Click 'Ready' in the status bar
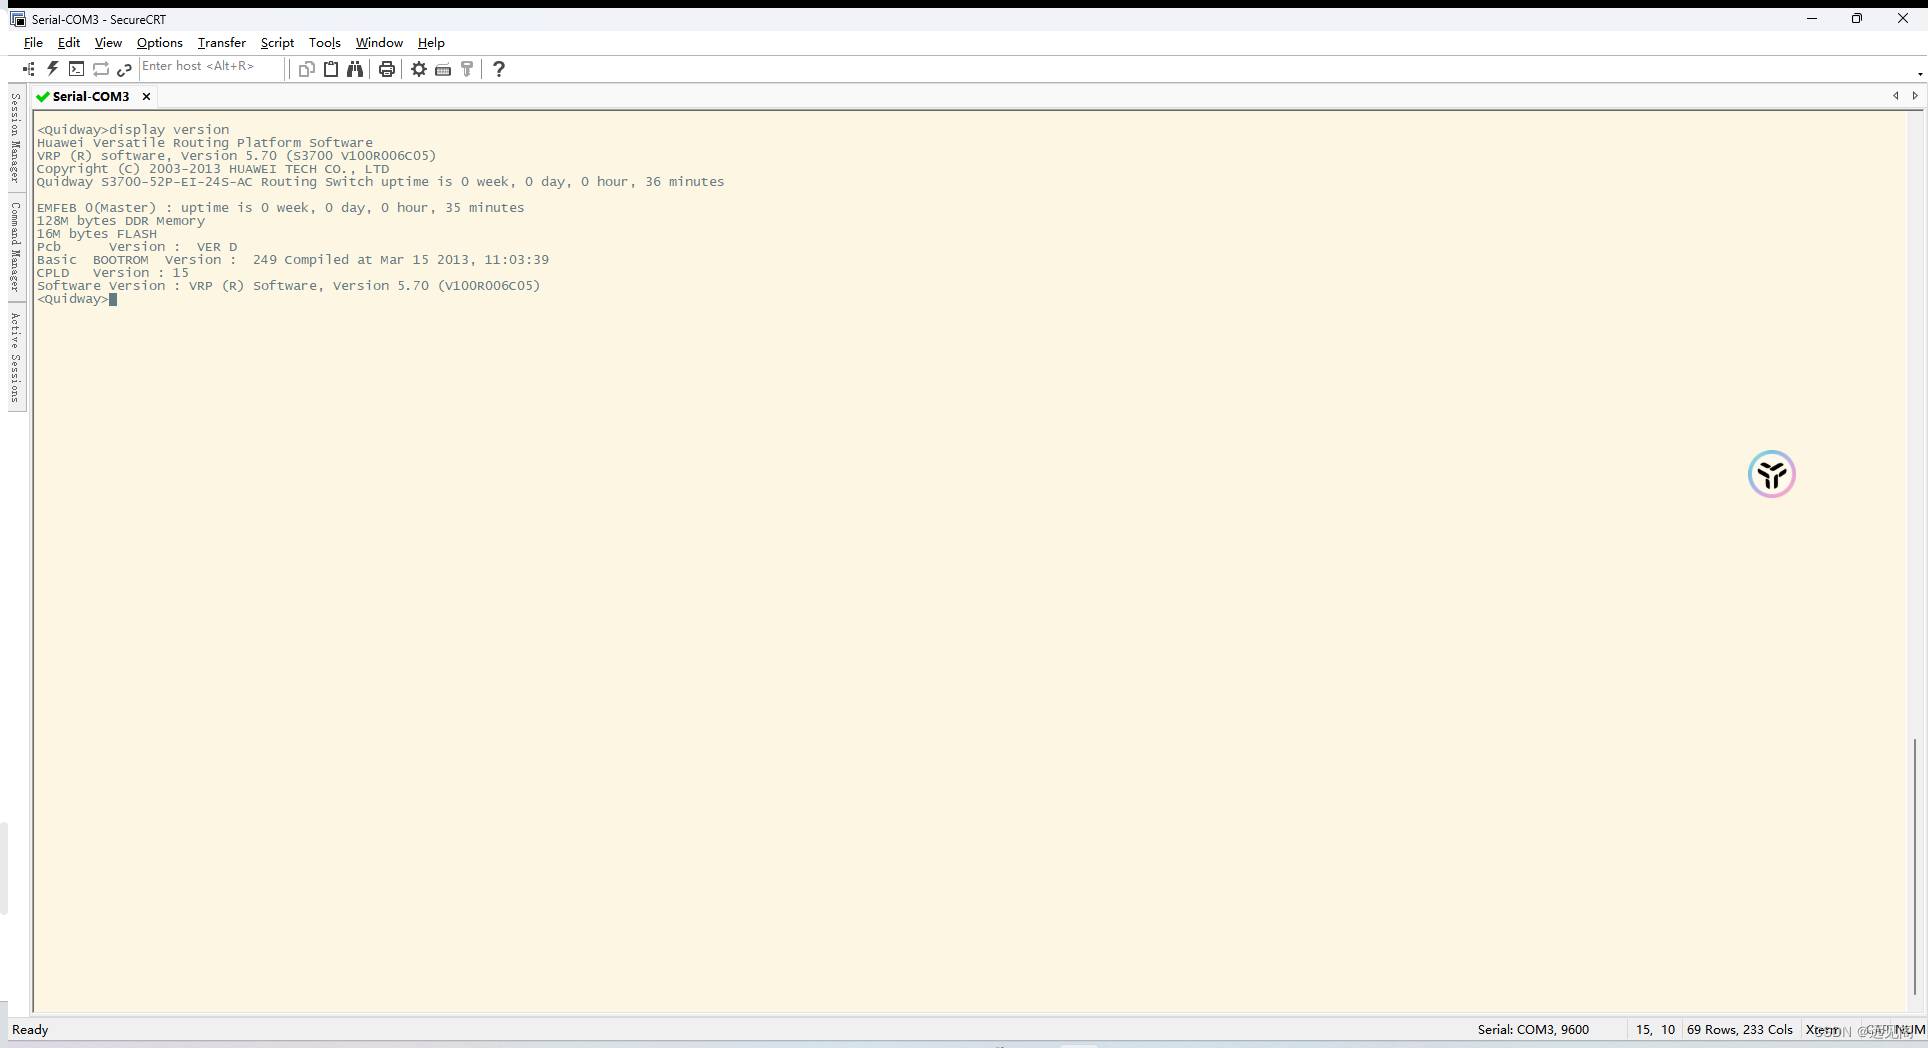The width and height of the screenshot is (1928, 1048). click(30, 1030)
